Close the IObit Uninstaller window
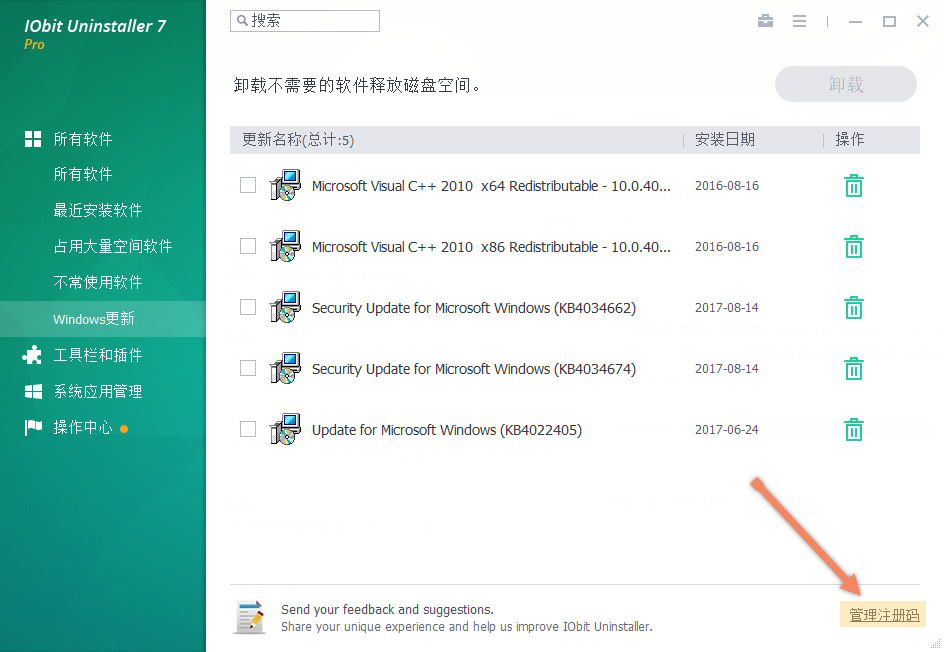The height and width of the screenshot is (652, 944). click(x=923, y=21)
